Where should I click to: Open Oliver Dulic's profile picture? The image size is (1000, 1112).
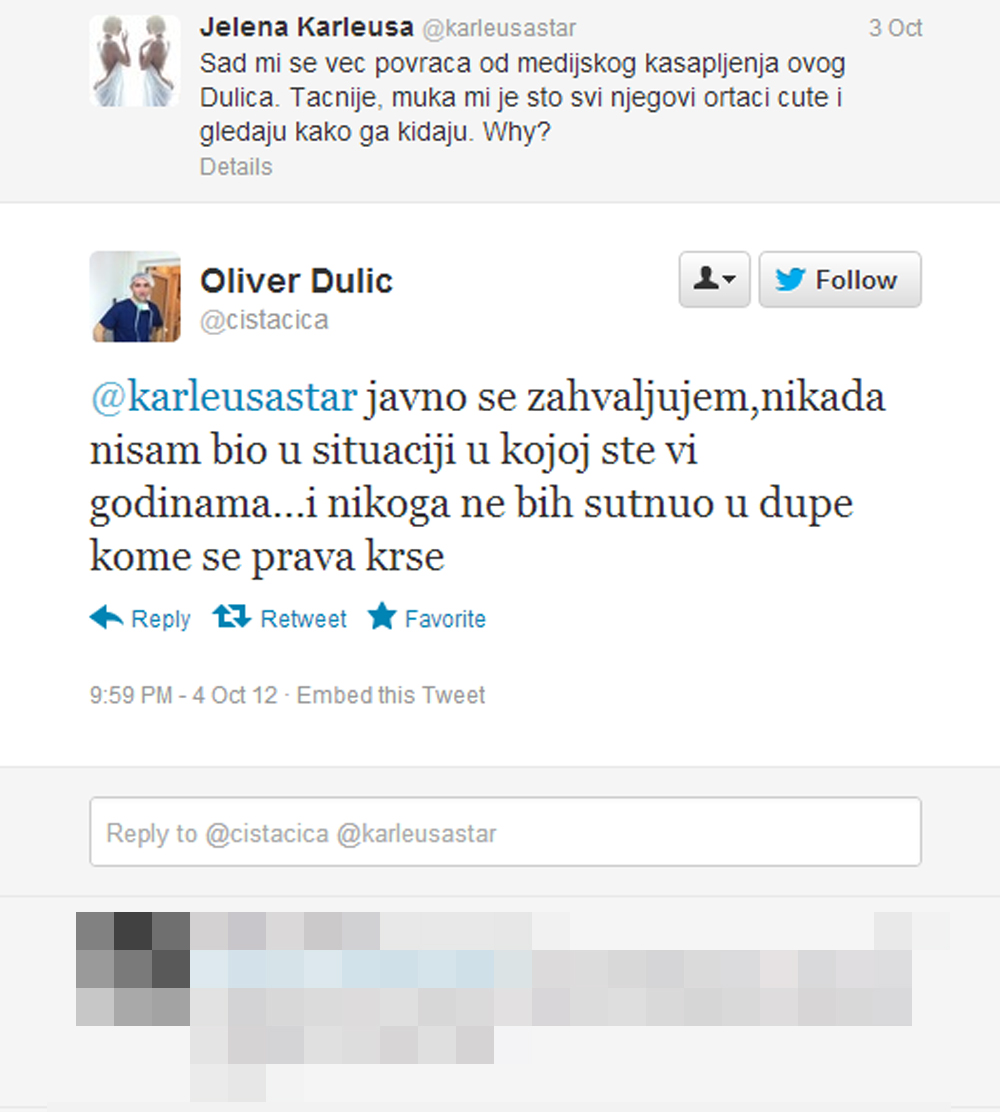pyautogui.click(x=135, y=296)
